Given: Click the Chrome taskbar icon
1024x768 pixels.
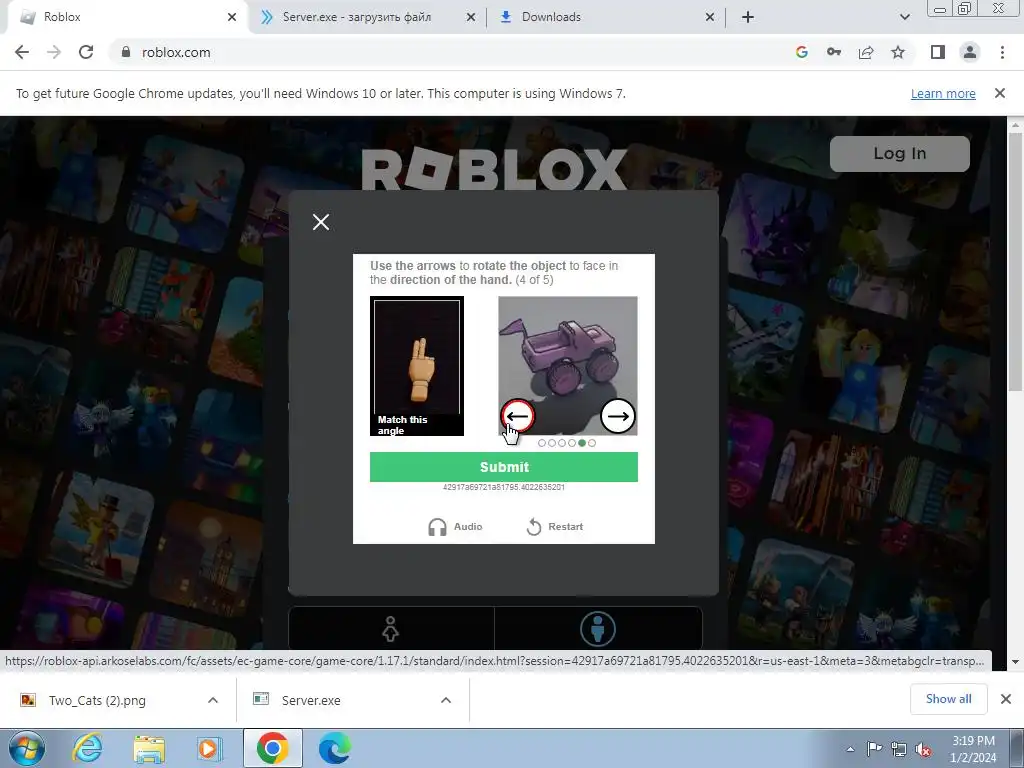Looking at the screenshot, I should point(272,748).
